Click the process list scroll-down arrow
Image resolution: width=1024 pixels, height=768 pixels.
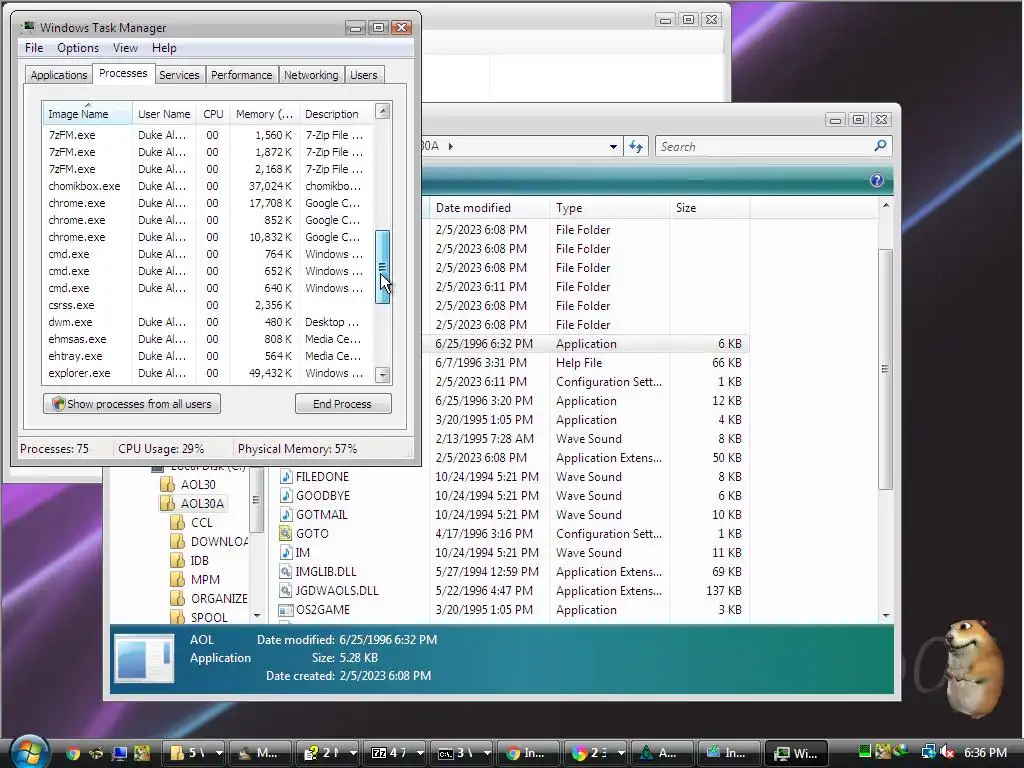point(383,374)
